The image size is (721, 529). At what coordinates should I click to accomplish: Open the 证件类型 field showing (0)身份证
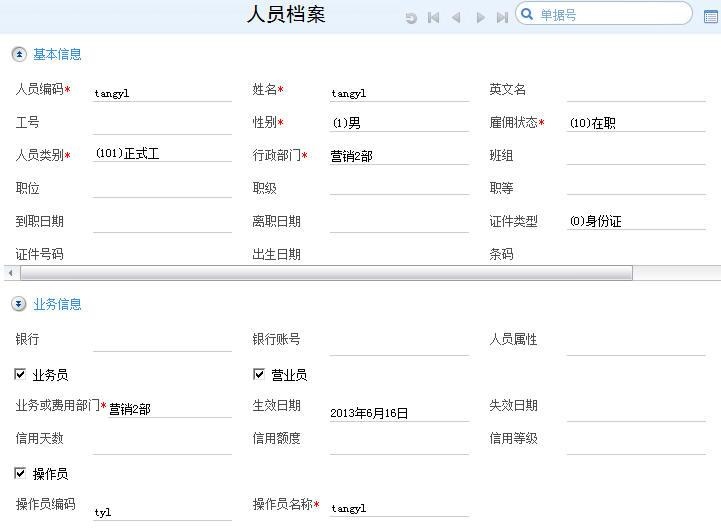tap(636, 221)
